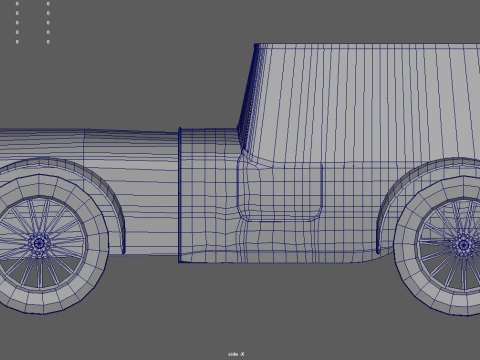The width and height of the screenshot is (480, 360).
Task: Click the 'side -X' camera label
Action: pos(236,354)
